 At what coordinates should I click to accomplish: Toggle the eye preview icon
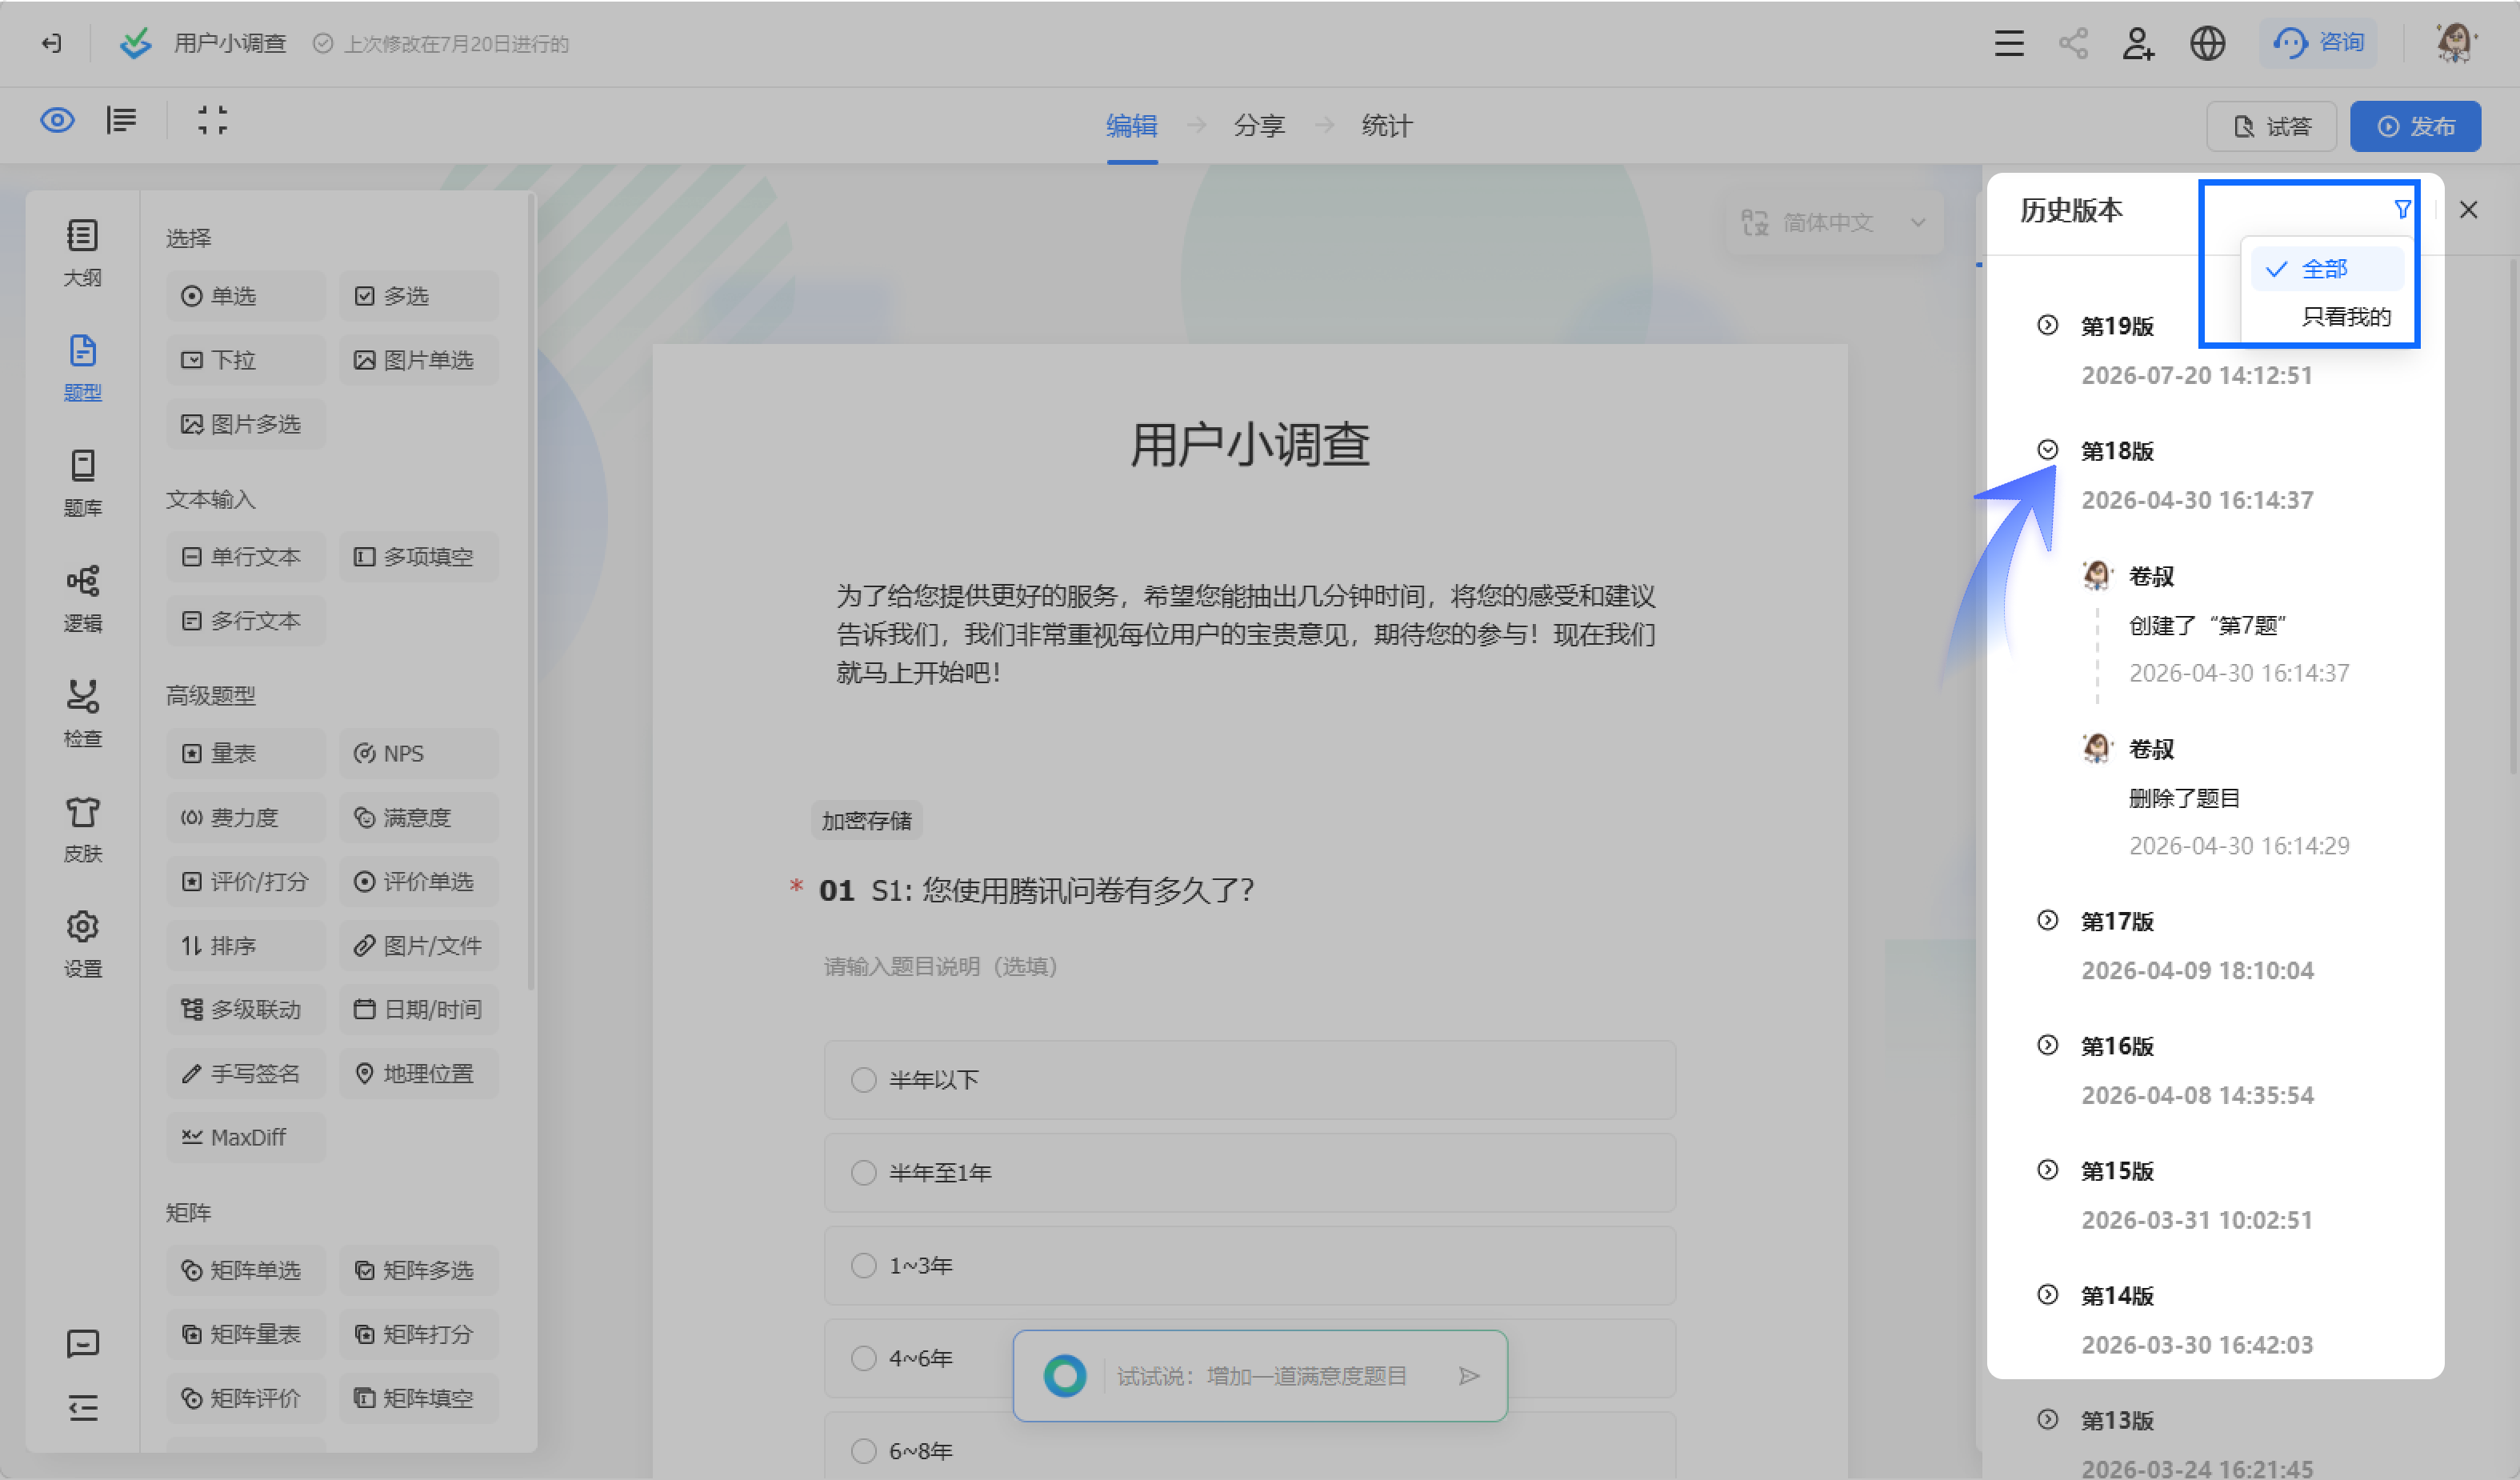(57, 121)
